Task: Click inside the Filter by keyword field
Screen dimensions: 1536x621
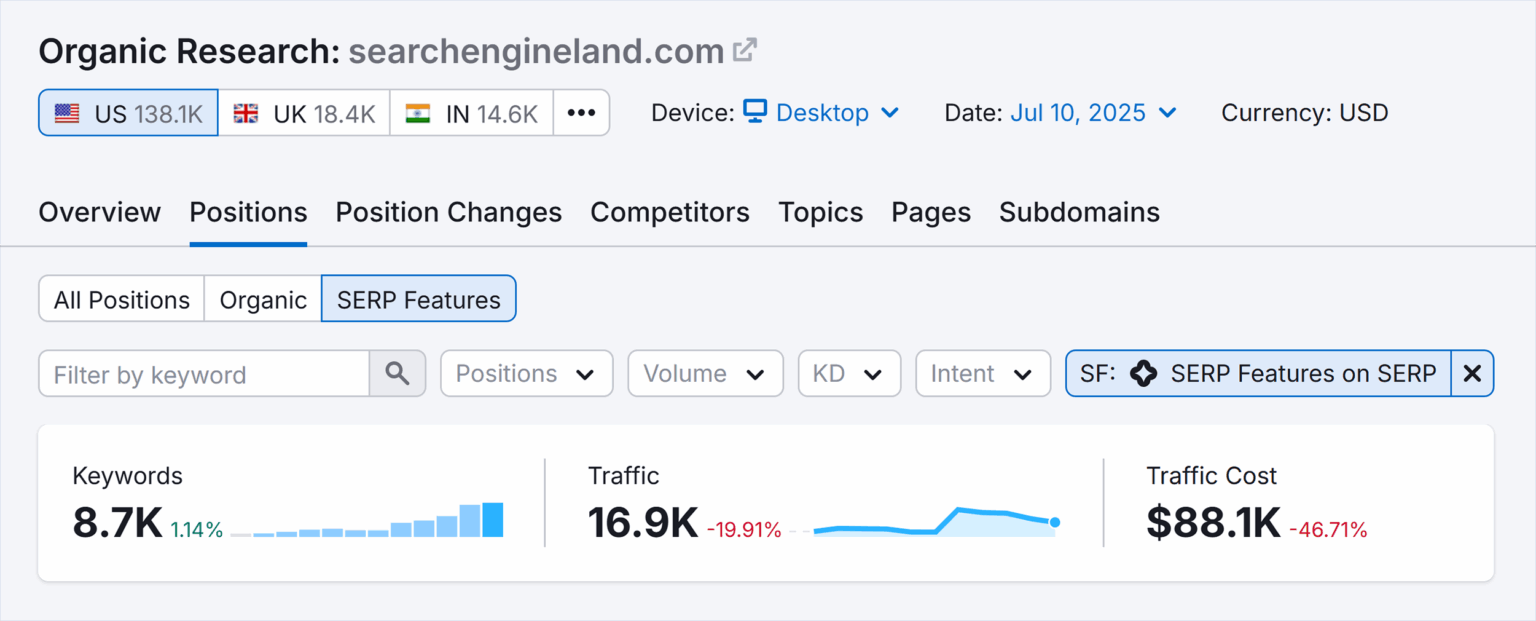Action: 200,373
